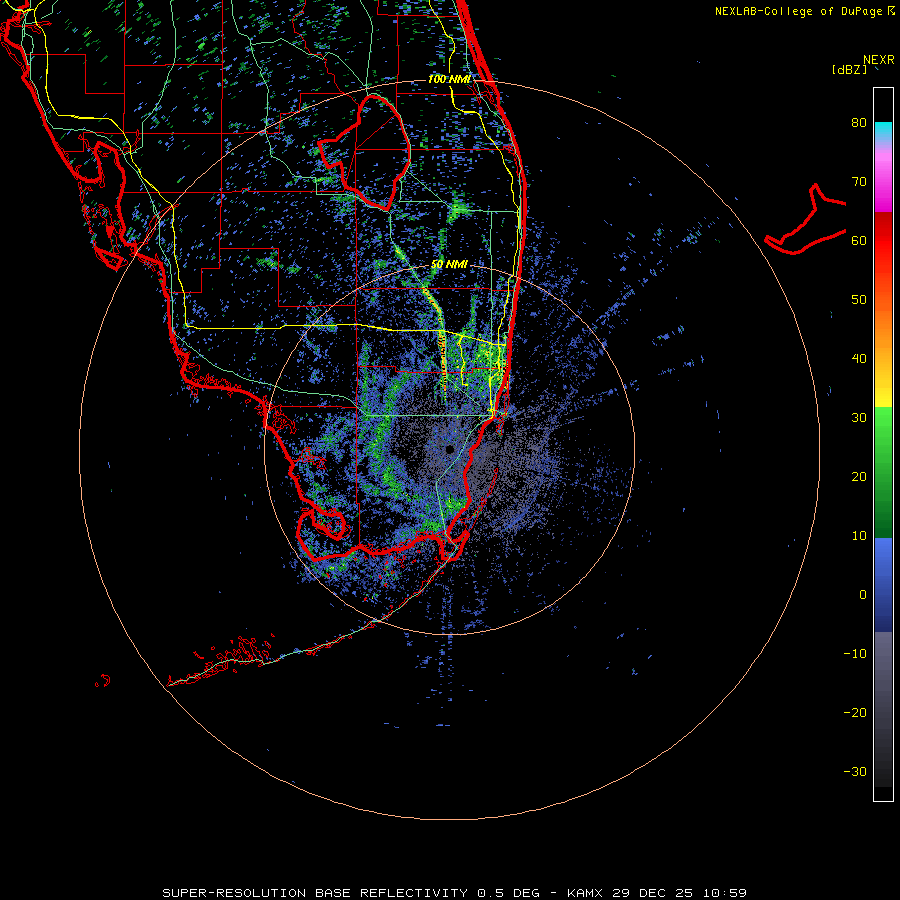Select the 10 dBZ scale value

[859, 536]
